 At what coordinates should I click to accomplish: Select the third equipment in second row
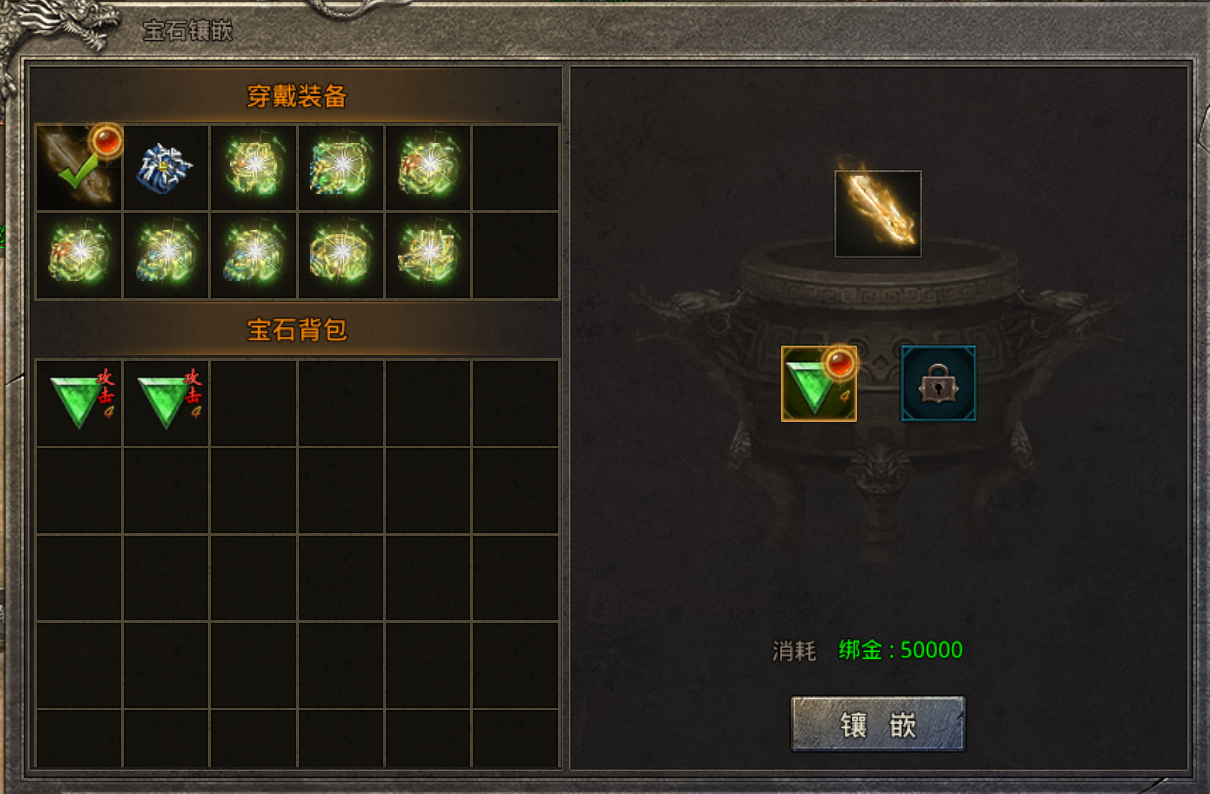point(253,255)
